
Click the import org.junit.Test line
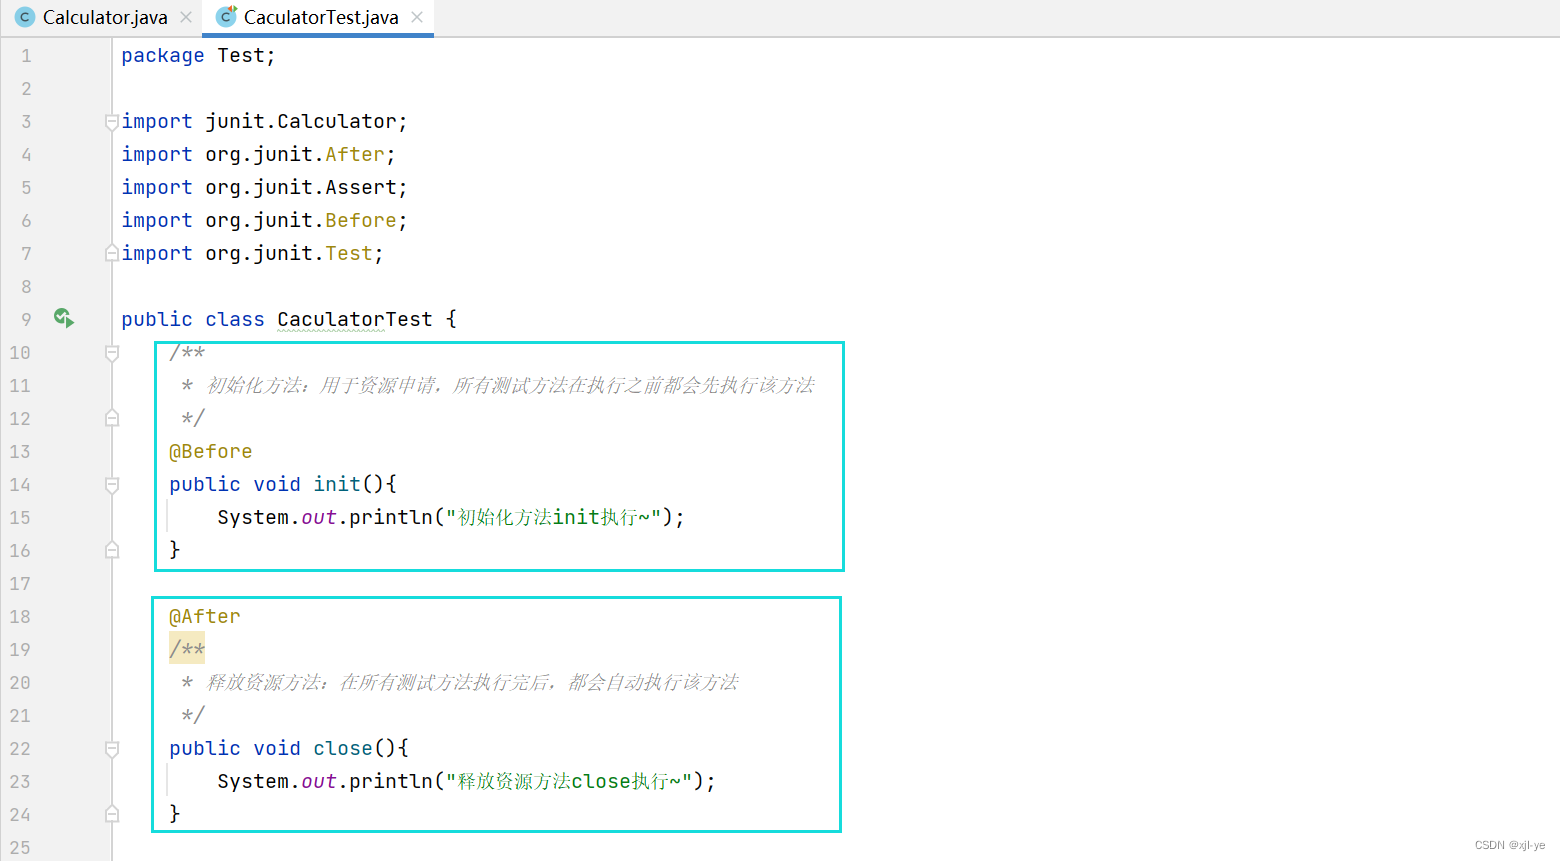(x=252, y=253)
